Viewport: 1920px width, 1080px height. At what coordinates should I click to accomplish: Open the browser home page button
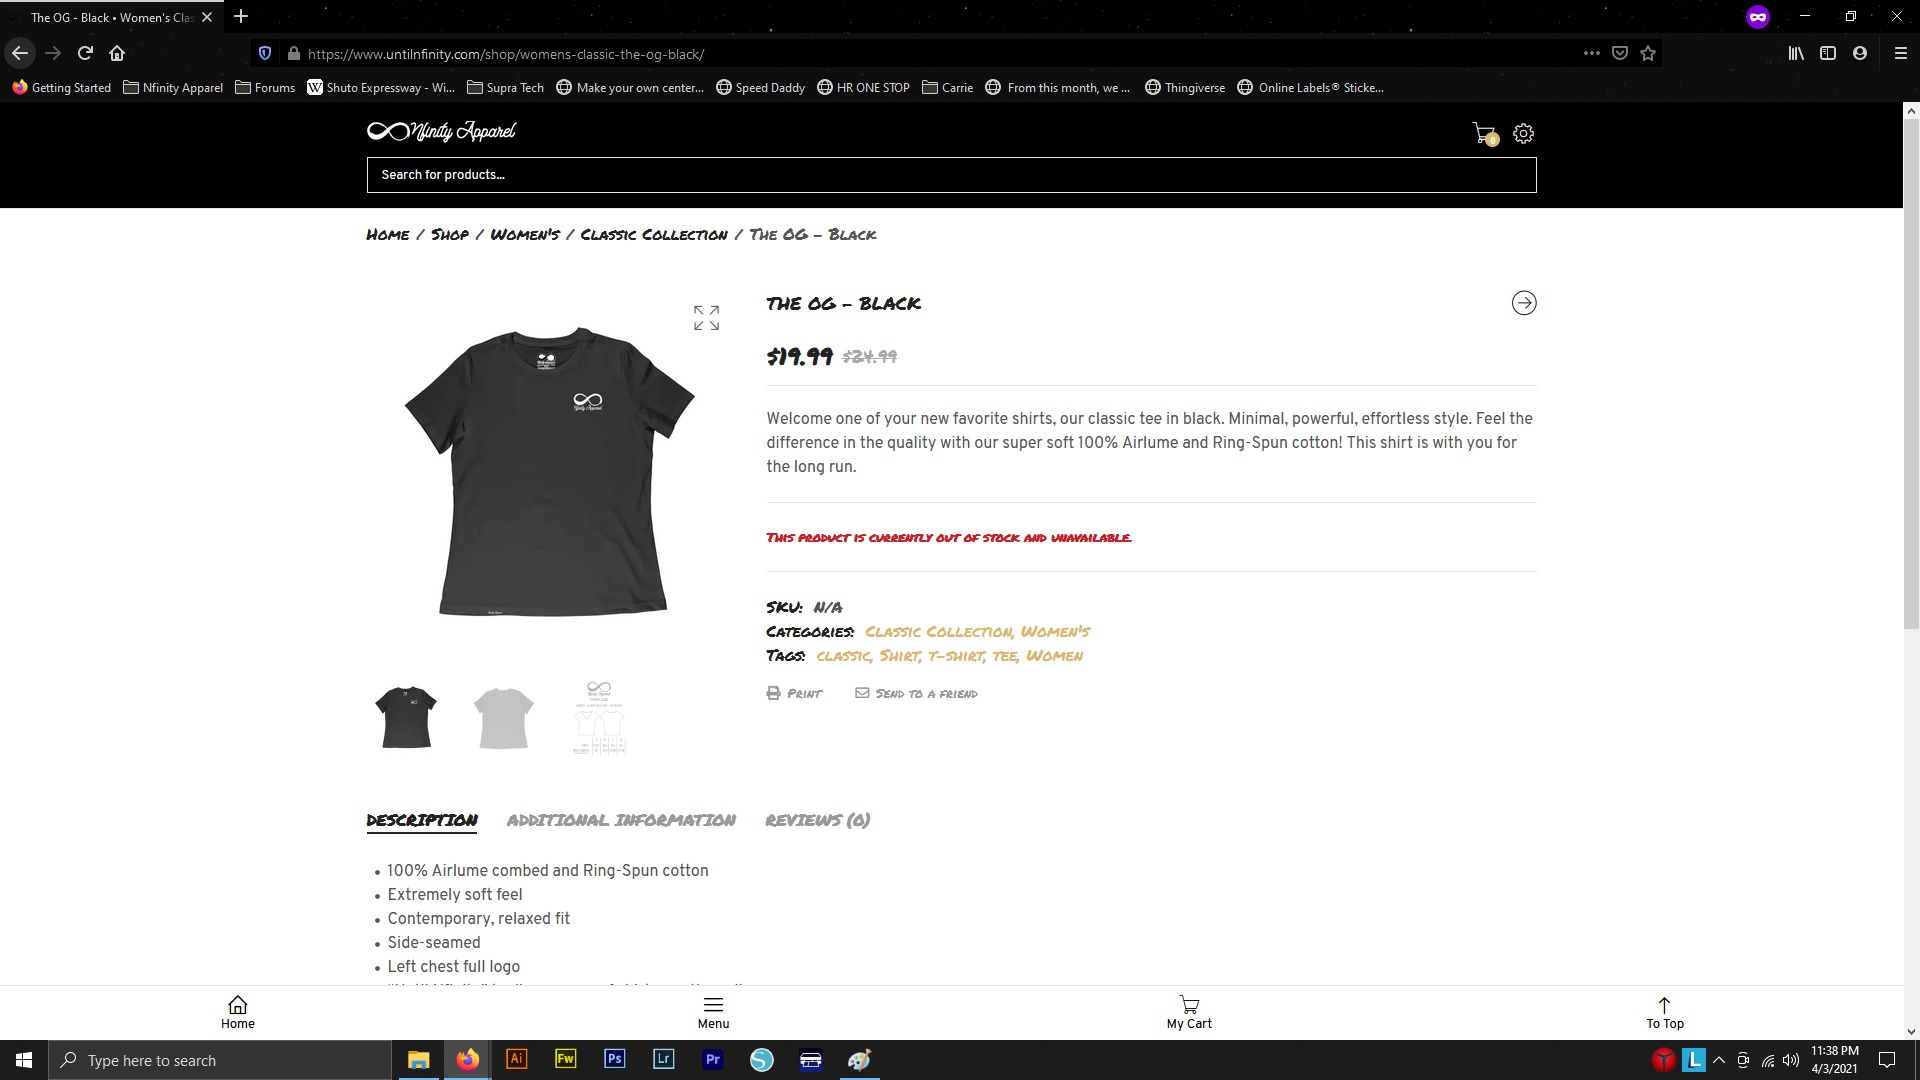pyautogui.click(x=117, y=53)
